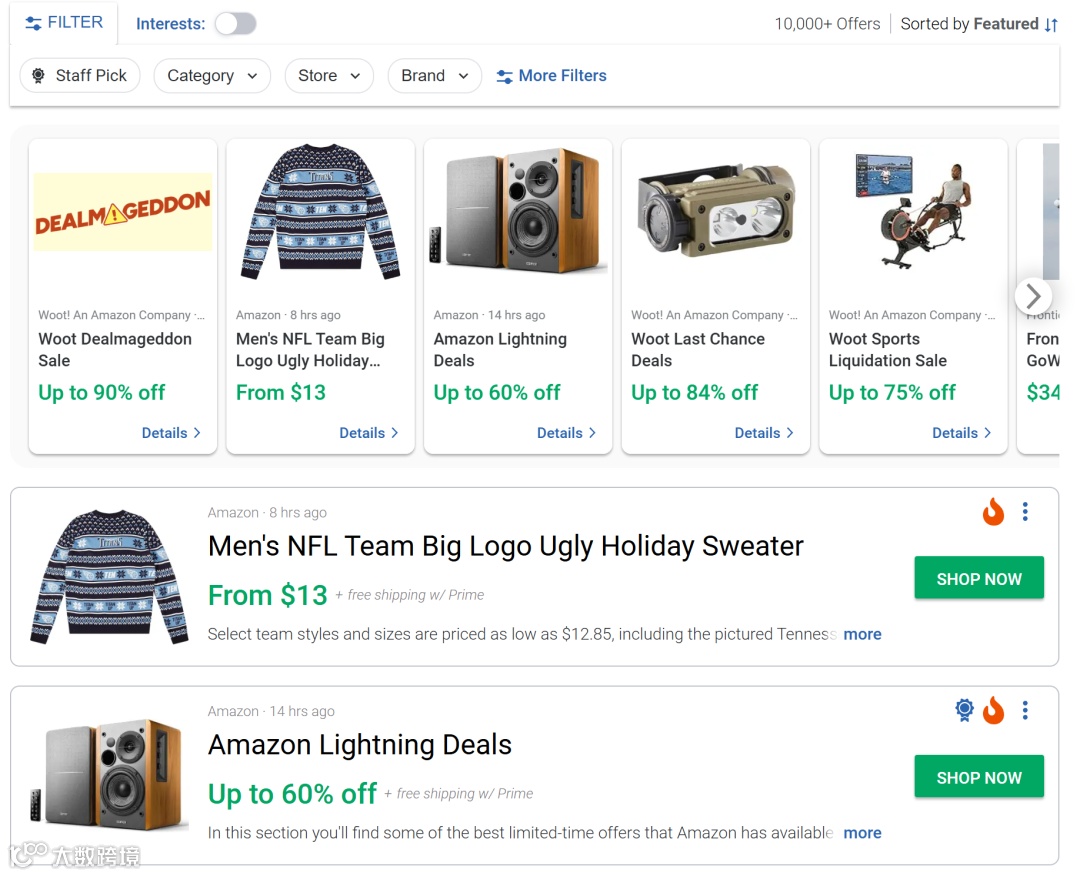Click the sort arrows icon beside Featured

1051,25
